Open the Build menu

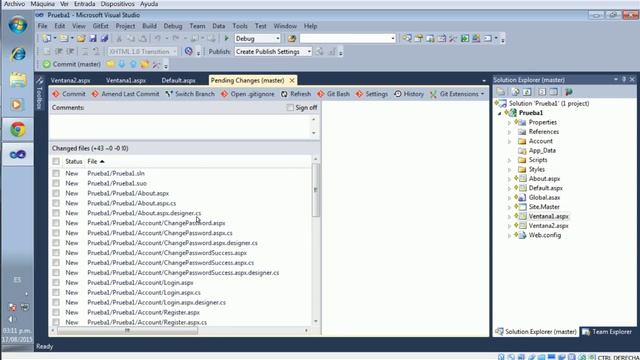coord(149,26)
